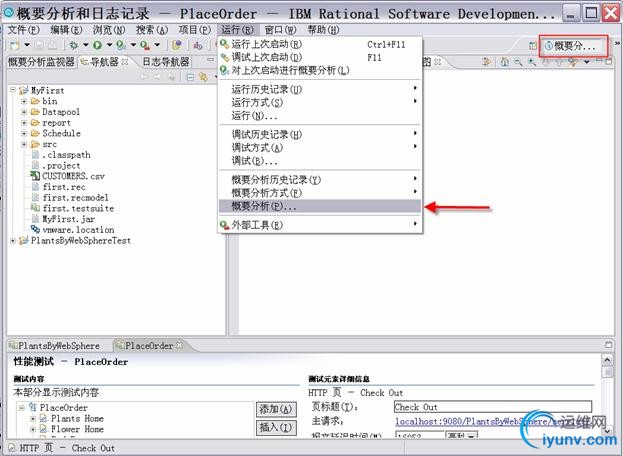Click the 添加(A) button
623x456 pixels.
(x=276, y=409)
